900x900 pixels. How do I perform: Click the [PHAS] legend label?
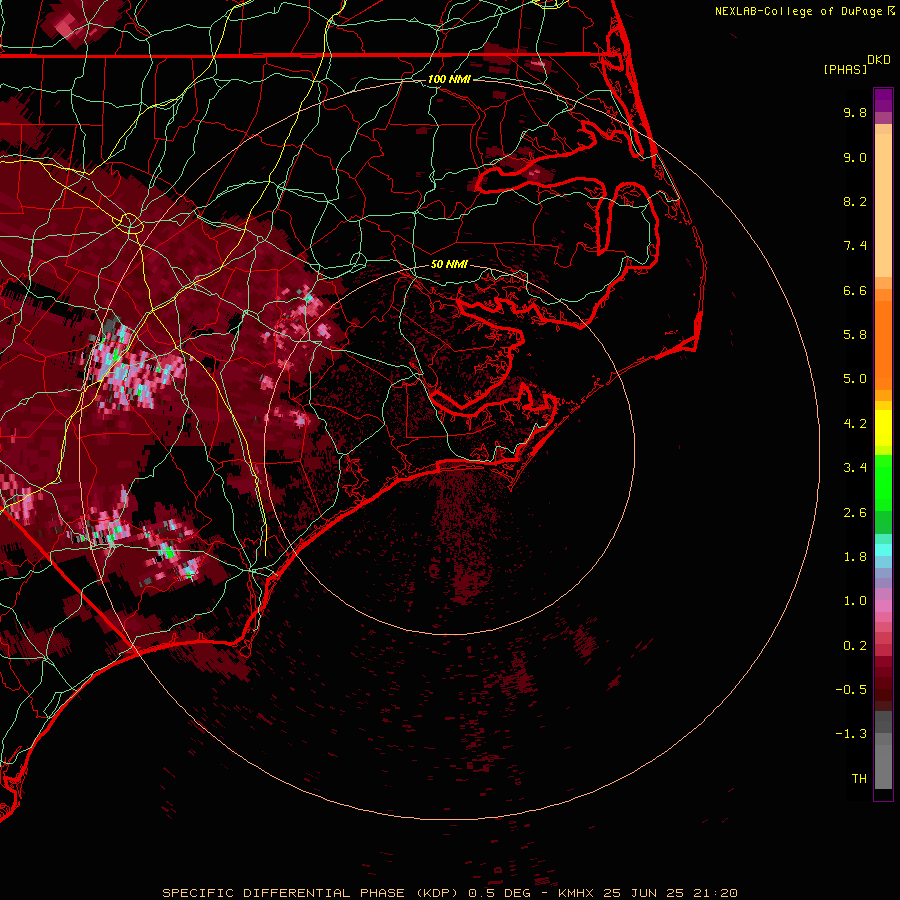[x=845, y=70]
